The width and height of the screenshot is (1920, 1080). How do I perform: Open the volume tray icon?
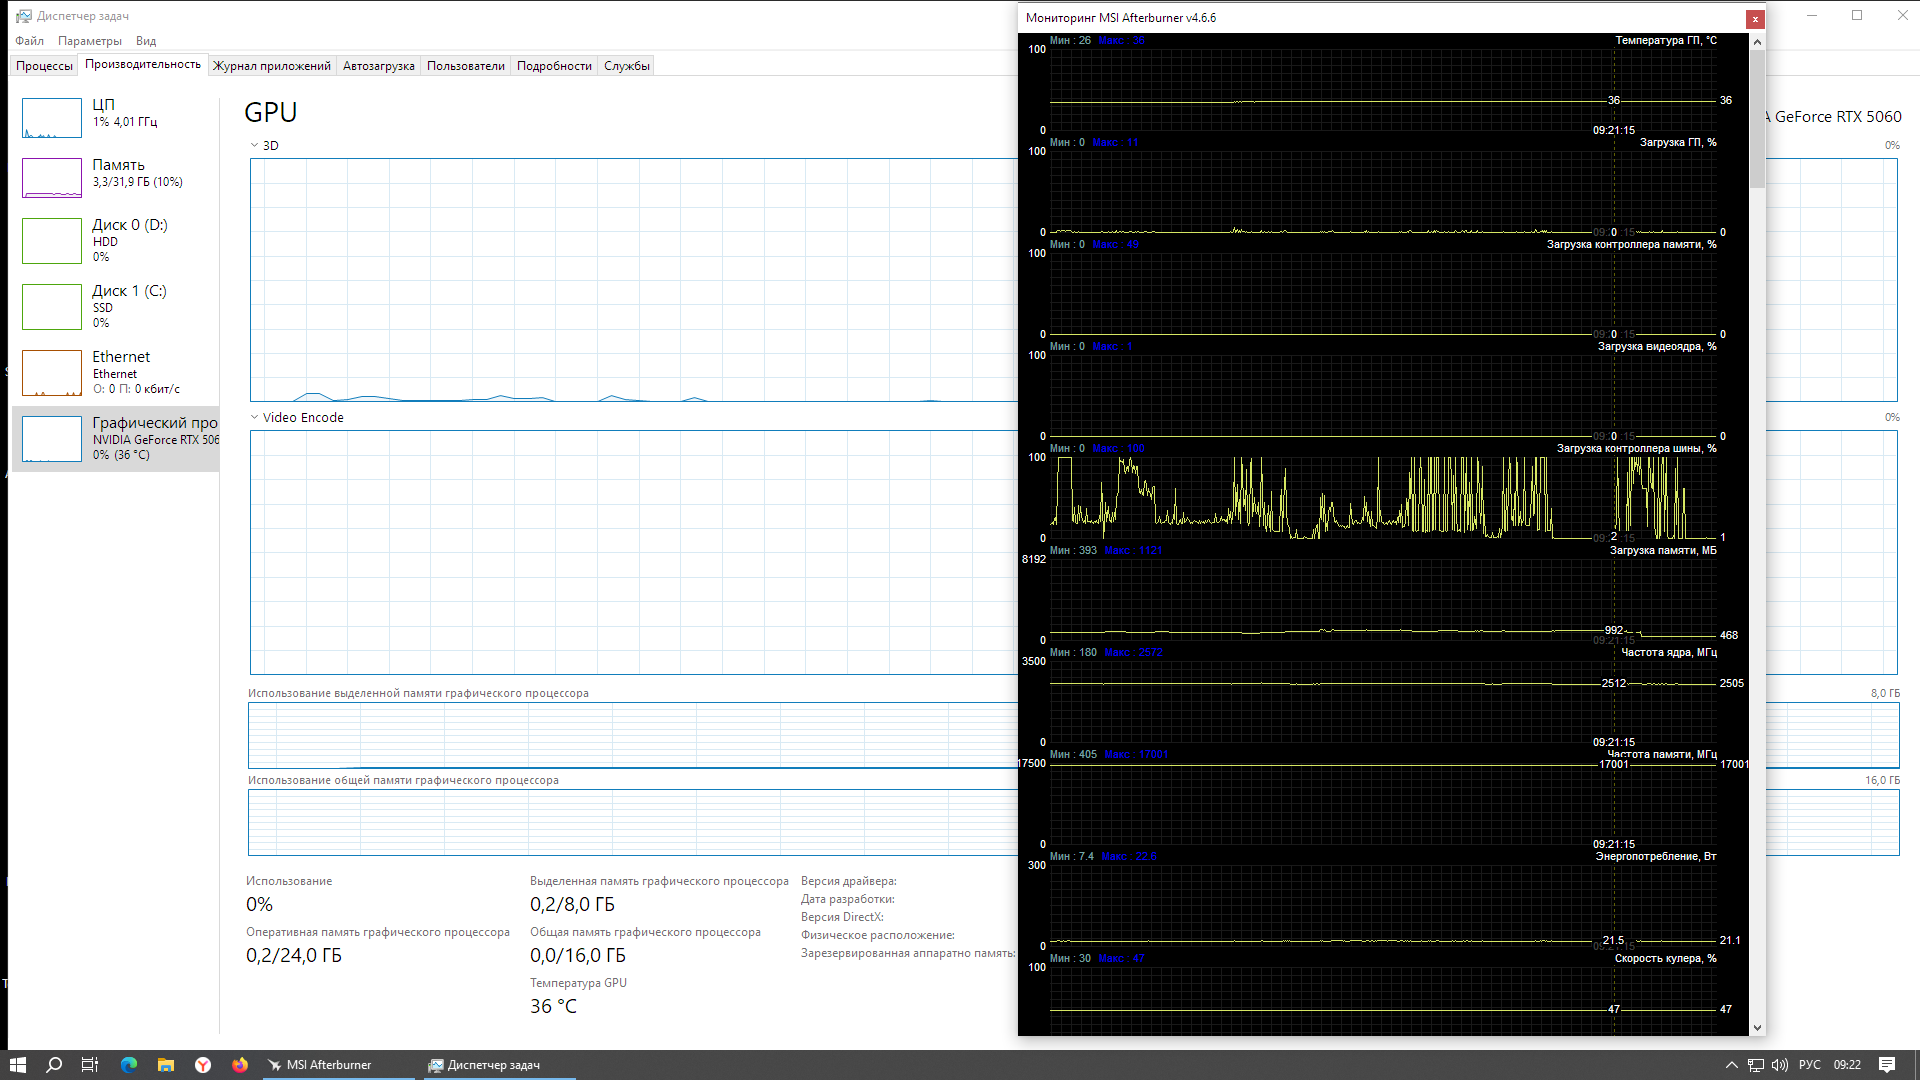click(x=1779, y=1065)
